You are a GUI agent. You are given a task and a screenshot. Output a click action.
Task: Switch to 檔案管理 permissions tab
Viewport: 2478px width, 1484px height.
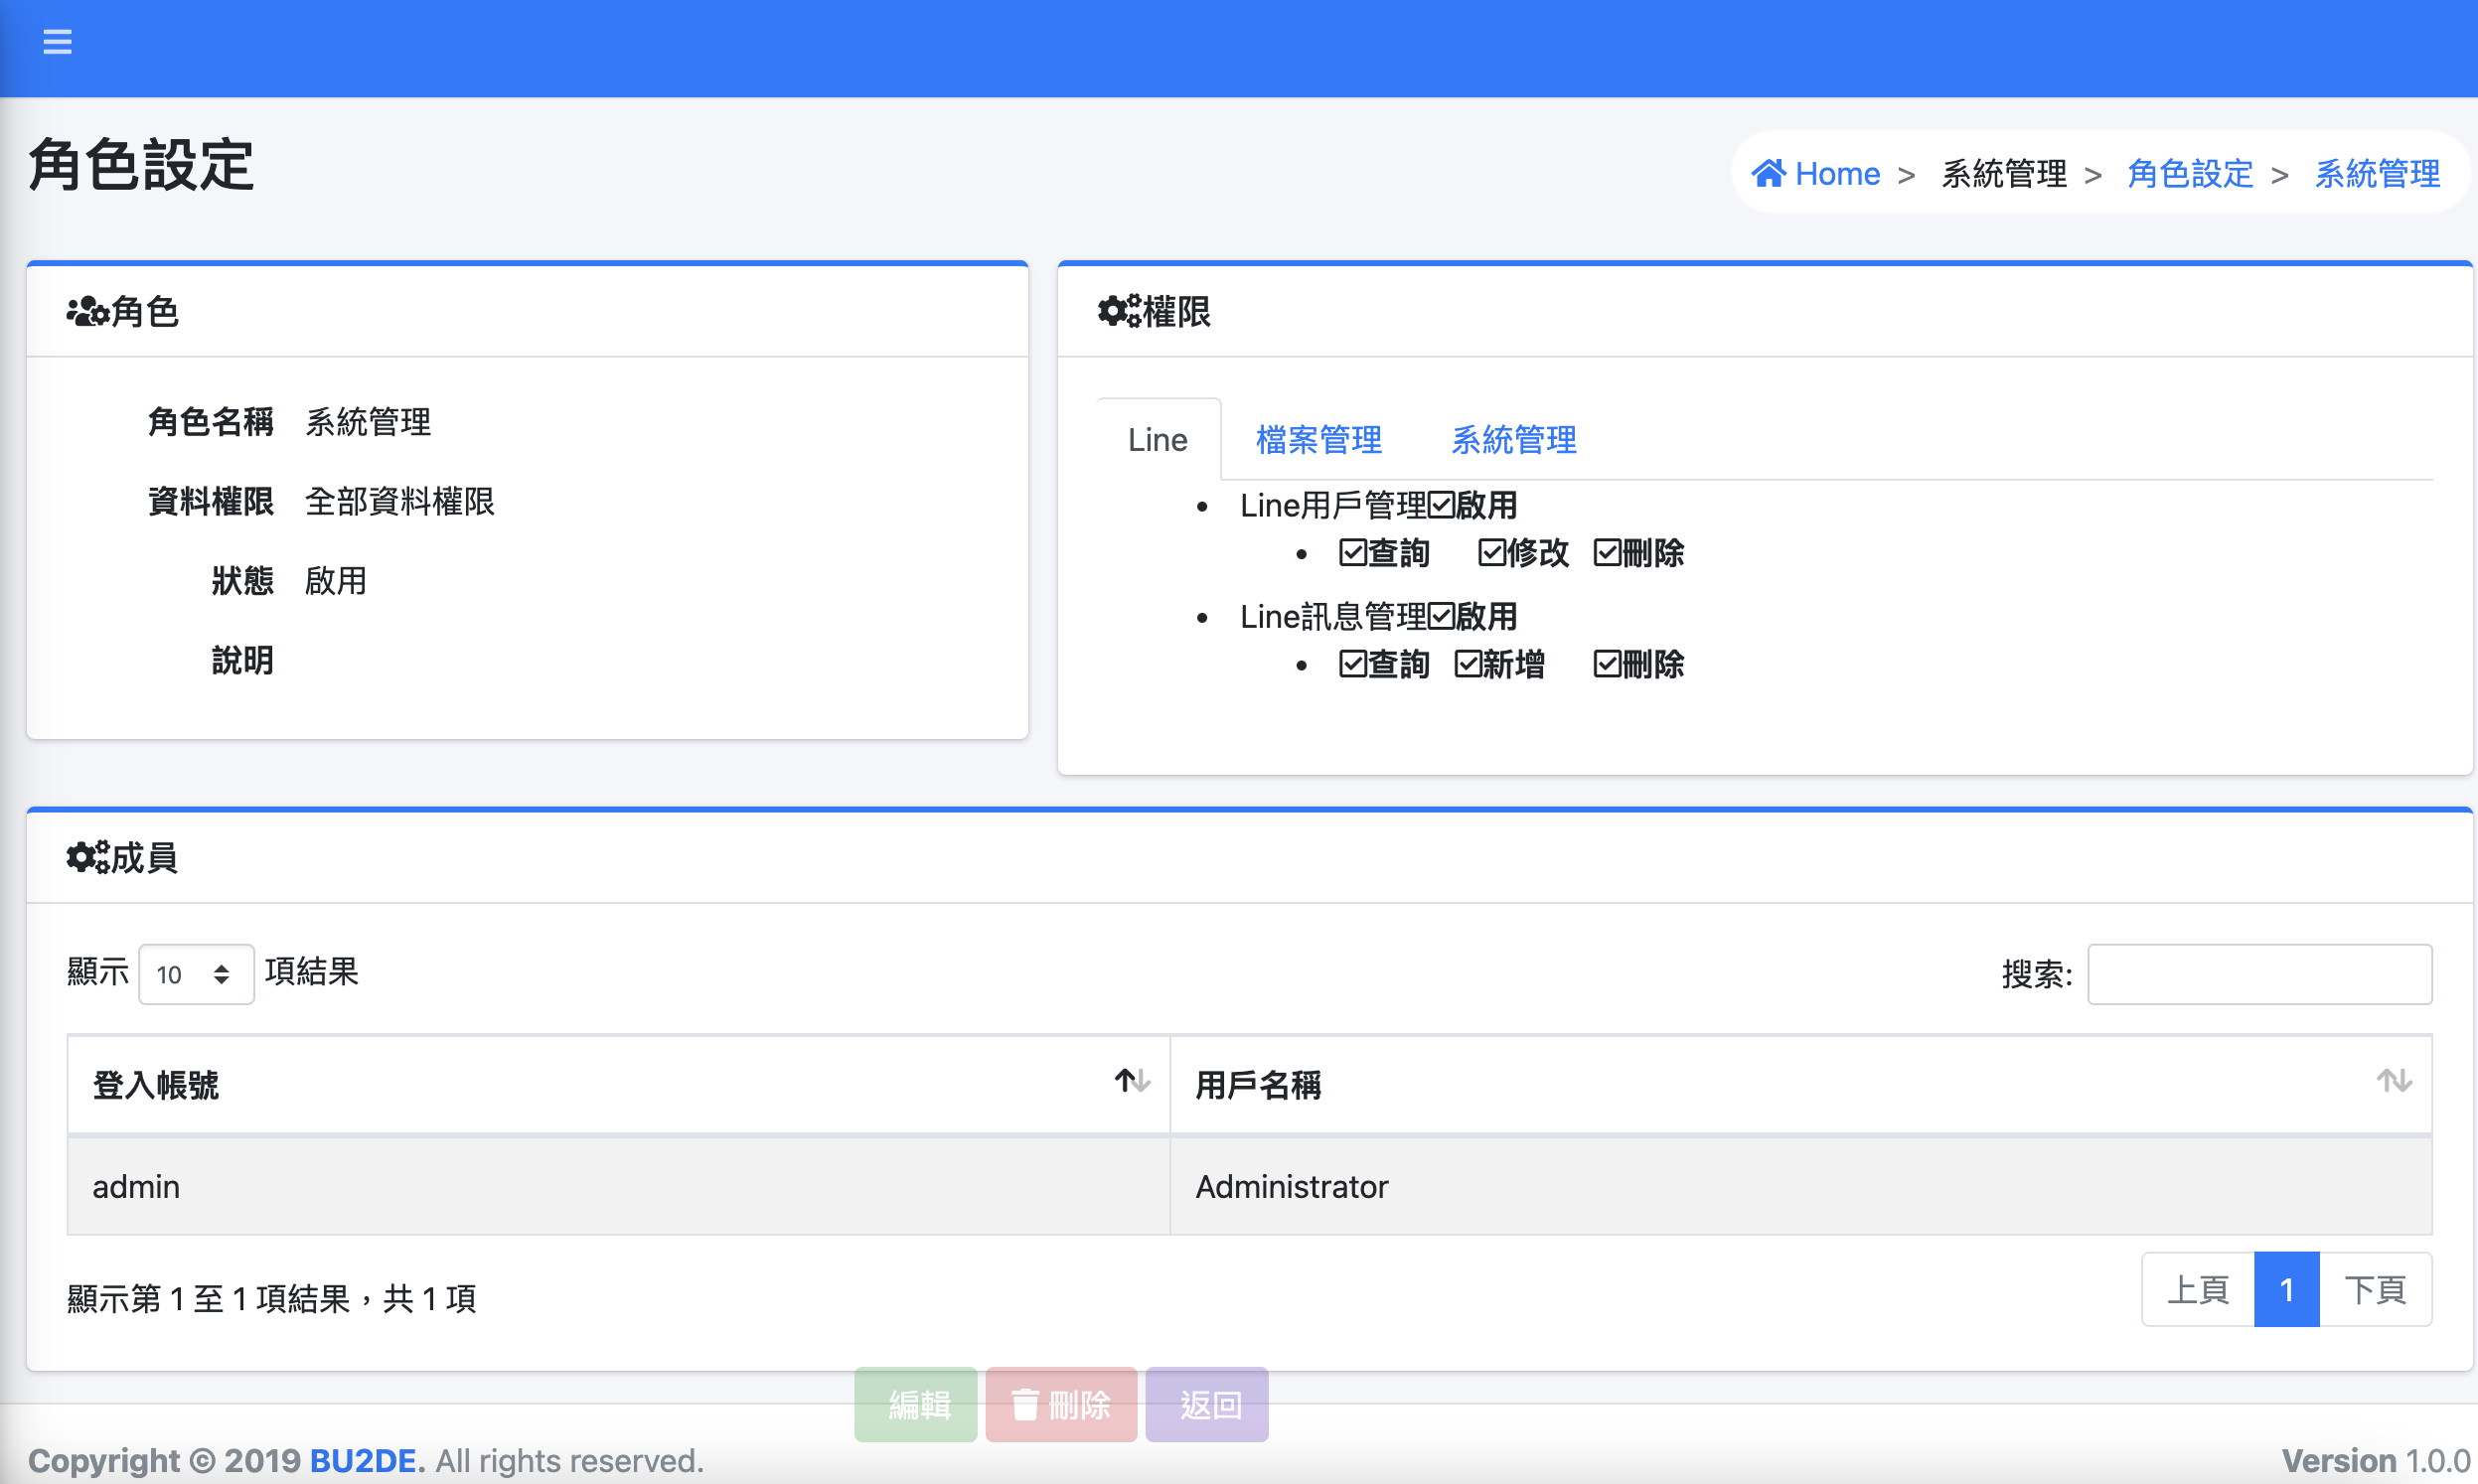[1318, 440]
